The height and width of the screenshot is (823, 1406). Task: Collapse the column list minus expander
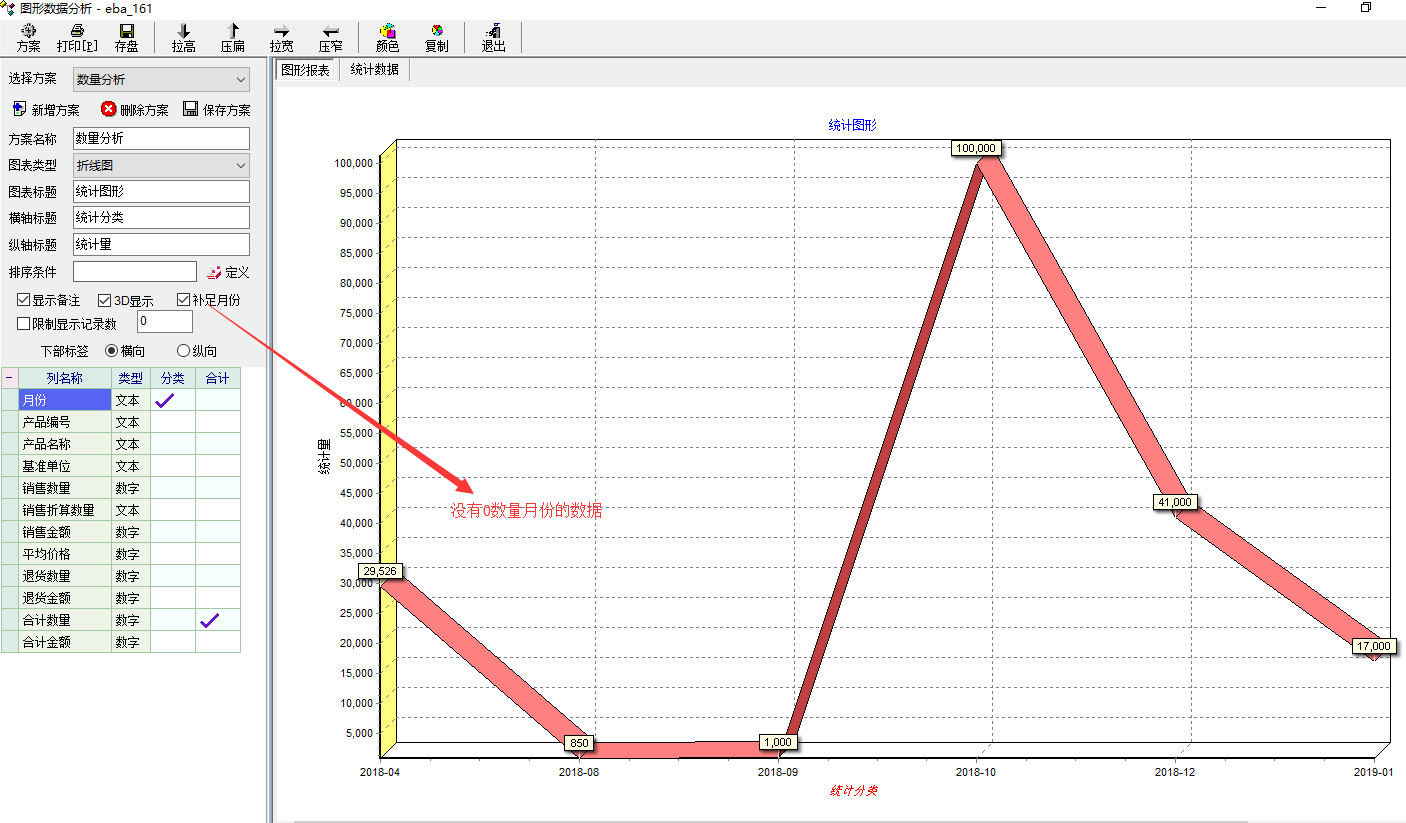9,378
